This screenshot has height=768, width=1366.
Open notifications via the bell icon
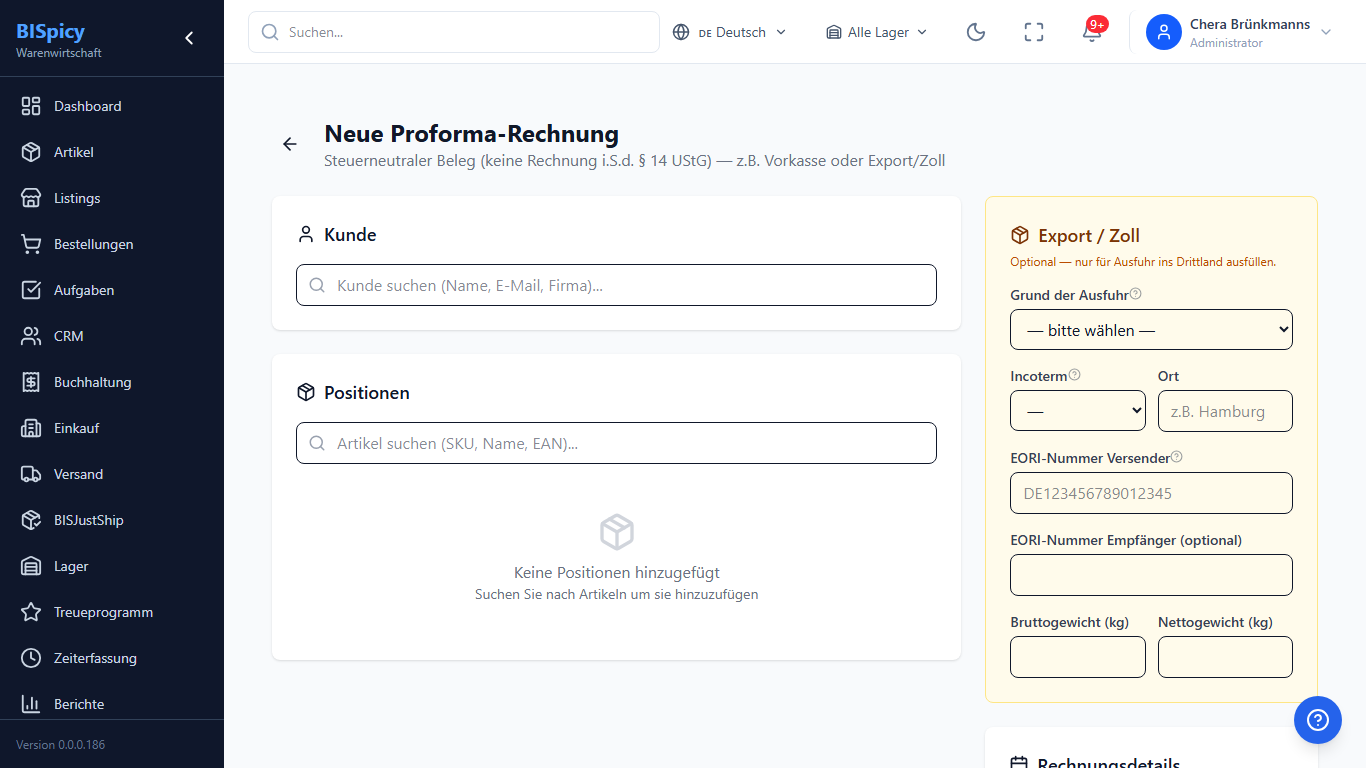click(x=1092, y=32)
